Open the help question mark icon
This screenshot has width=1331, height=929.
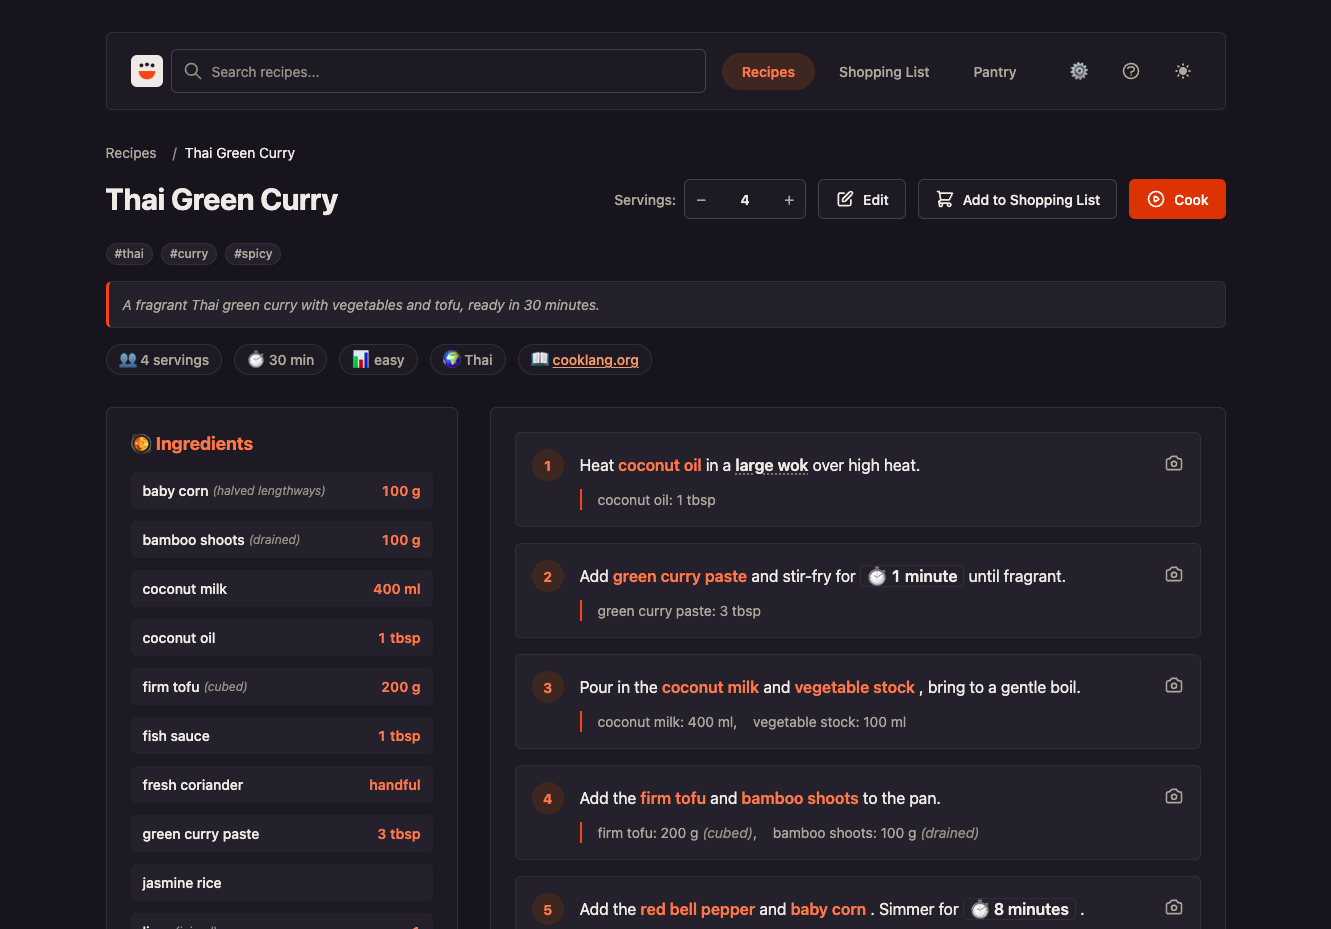[1131, 71]
